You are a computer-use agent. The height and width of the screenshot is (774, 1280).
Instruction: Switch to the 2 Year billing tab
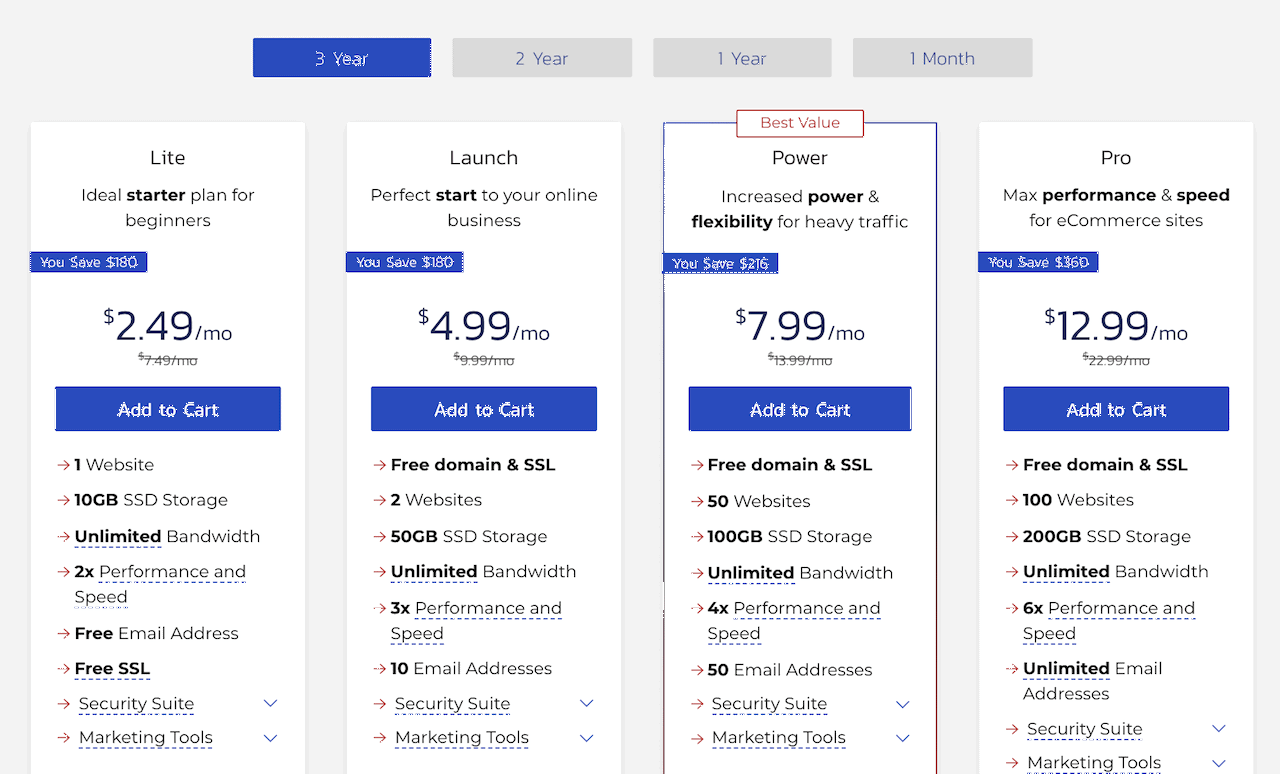tap(542, 58)
